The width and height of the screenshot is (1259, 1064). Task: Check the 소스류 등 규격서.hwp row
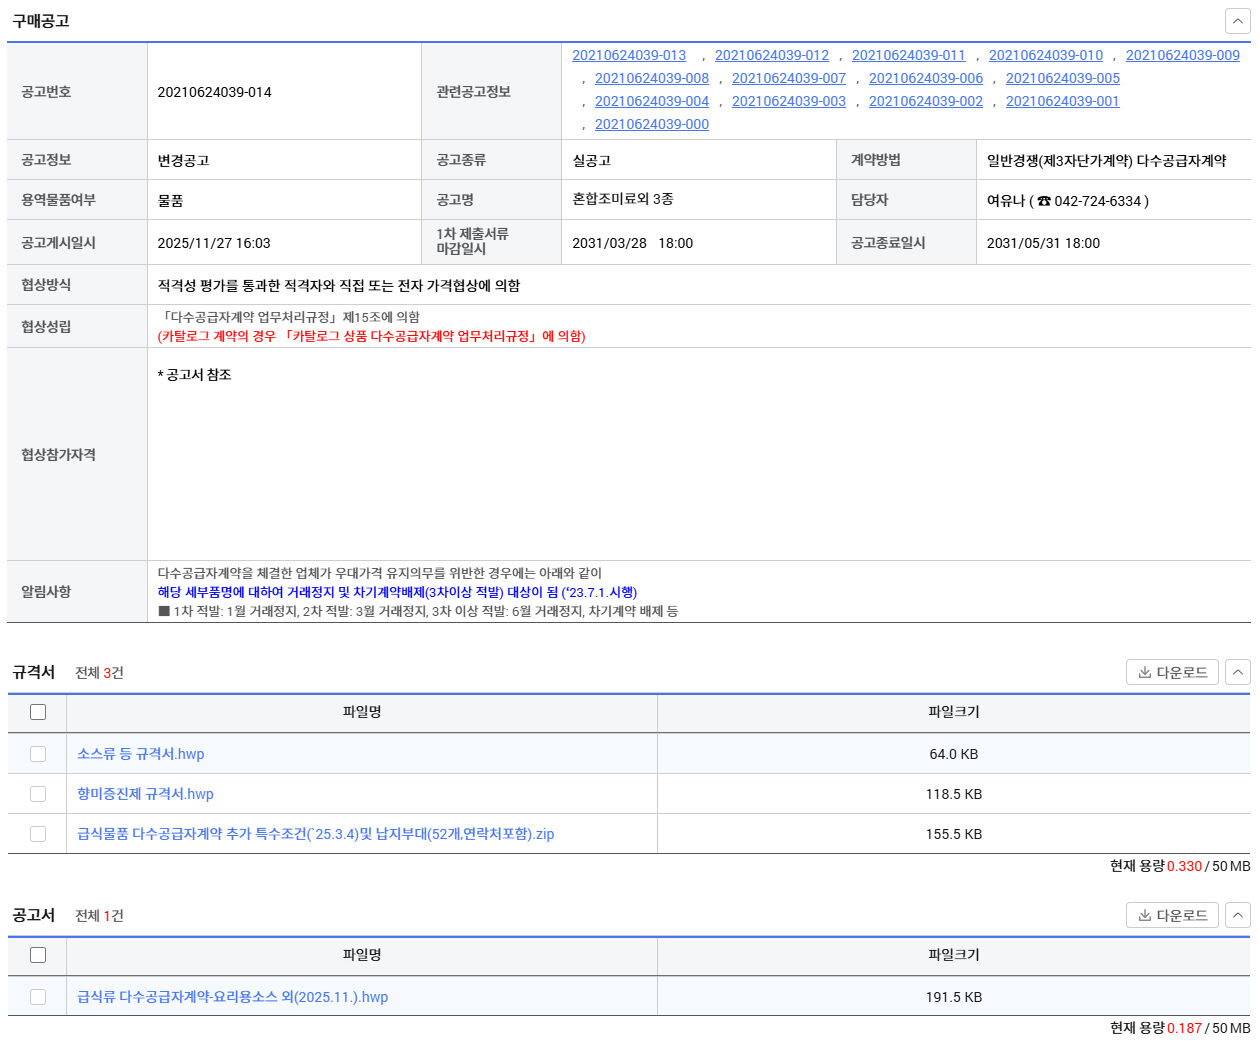click(38, 754)
